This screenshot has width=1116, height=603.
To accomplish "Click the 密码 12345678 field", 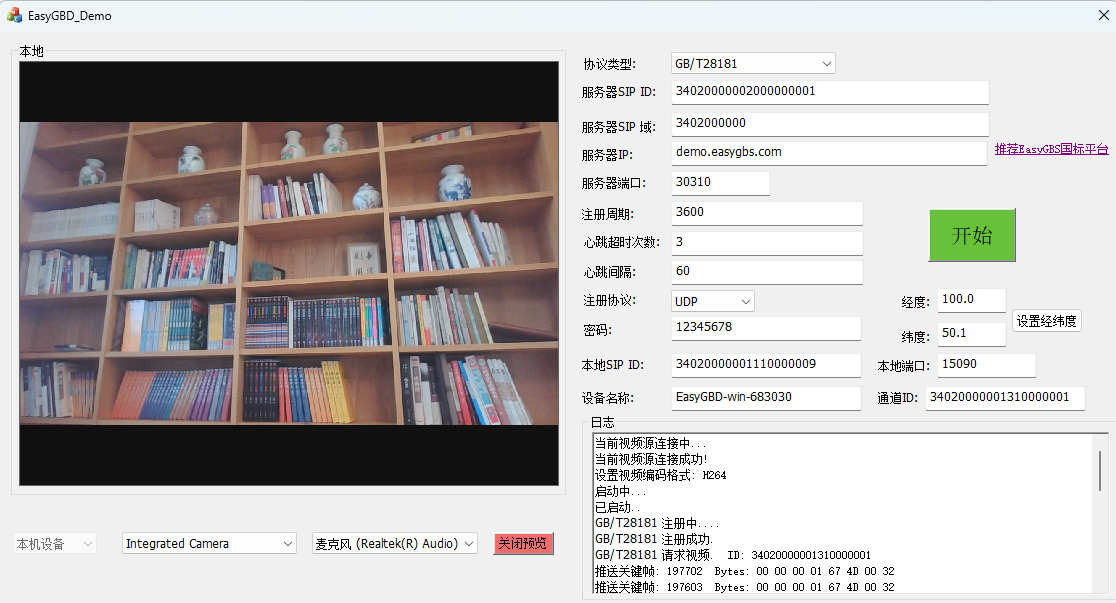I will (765, 328).
